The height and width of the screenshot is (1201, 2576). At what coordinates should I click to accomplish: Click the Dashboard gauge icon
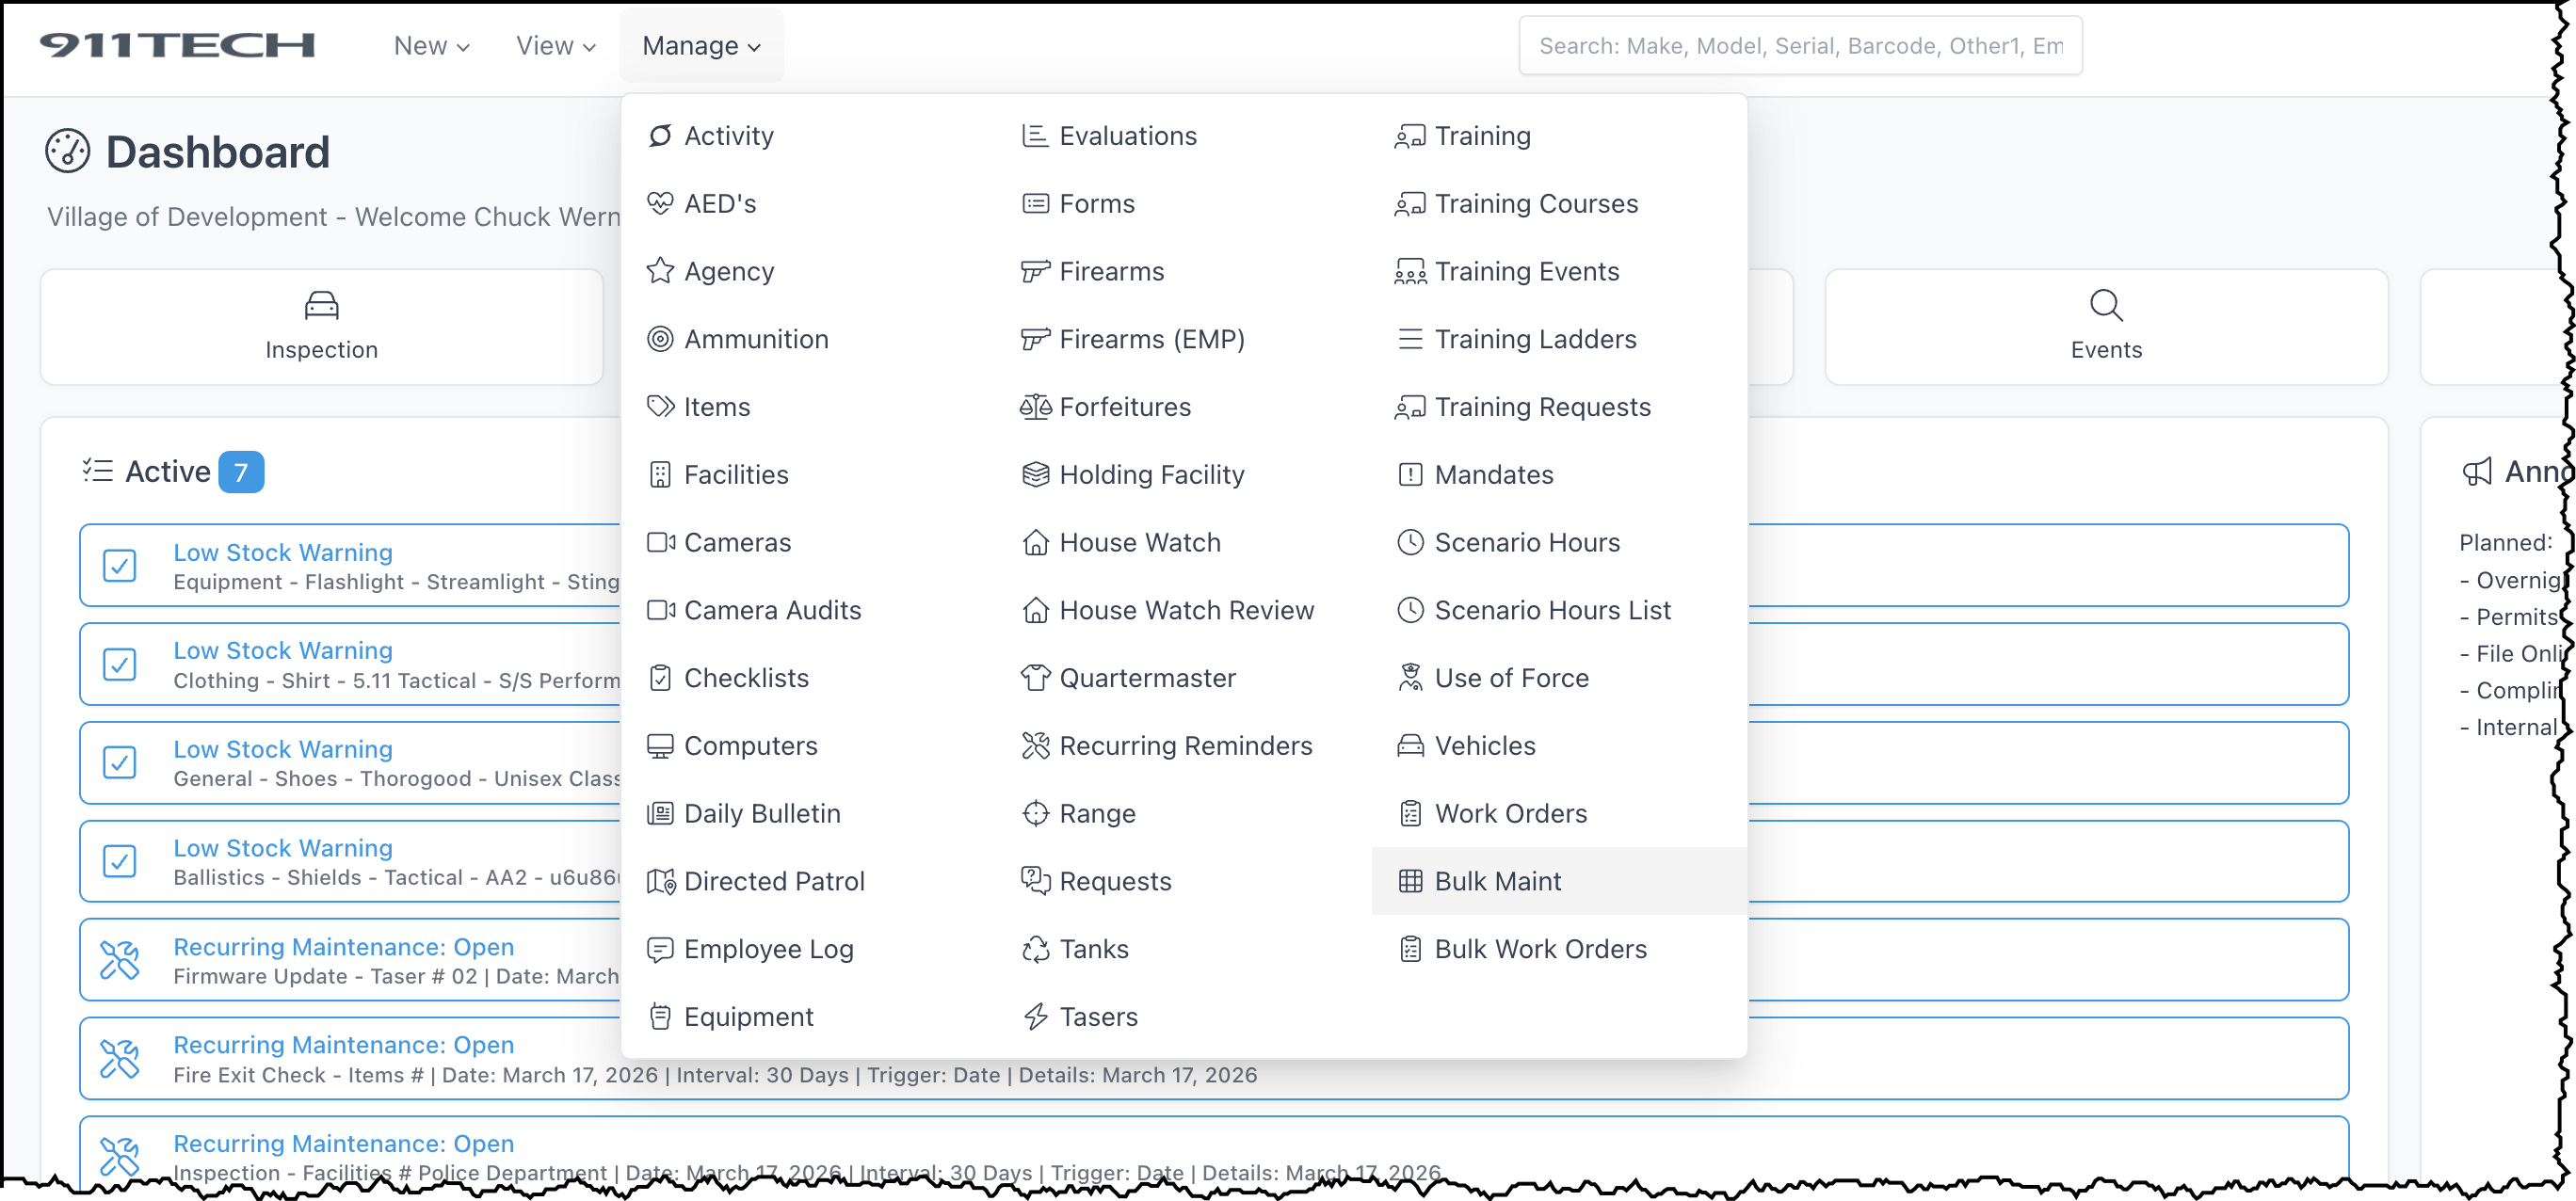tap(68, 152)
